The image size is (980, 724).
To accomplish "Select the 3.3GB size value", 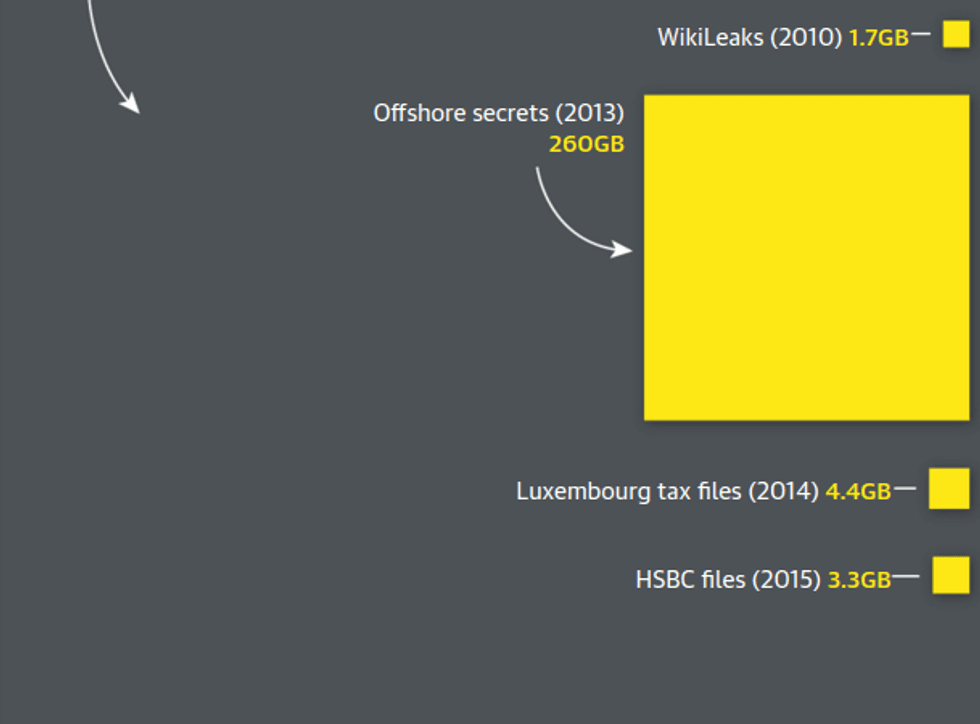I will [x=858, y=580].
